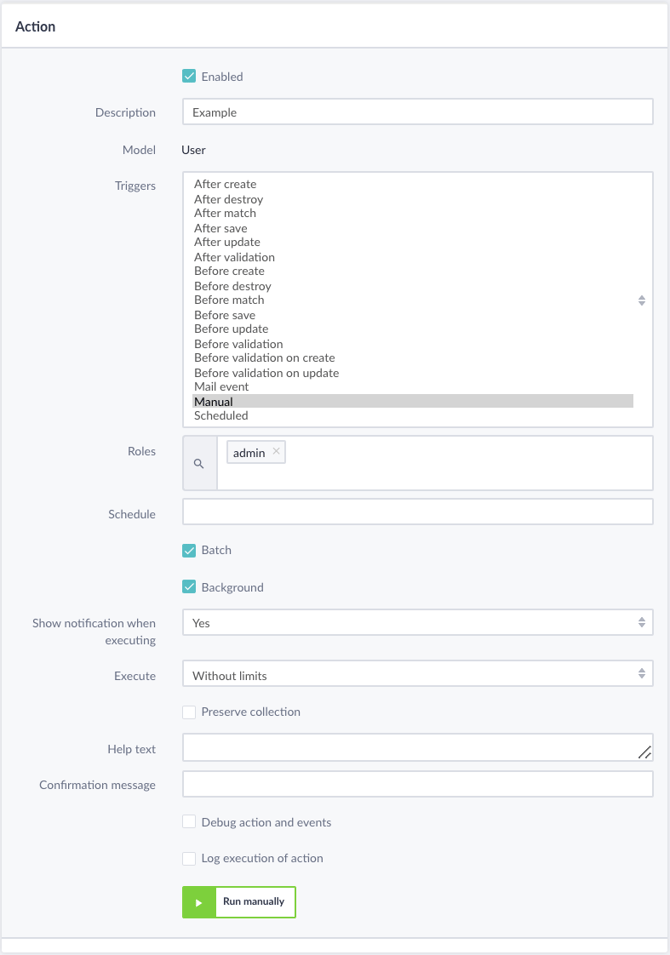
Task: Open Show notification when executing dropdown
Action: click(418, 622)
